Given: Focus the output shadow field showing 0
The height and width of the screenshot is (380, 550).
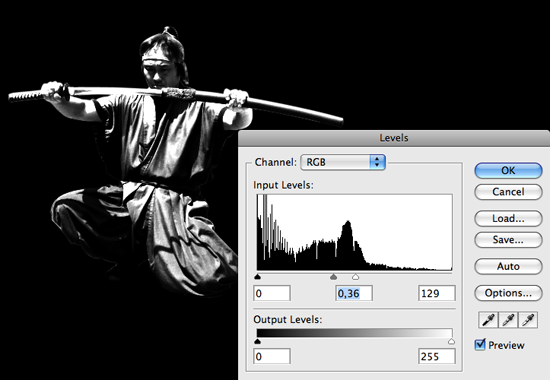Looking at the screenshot, I should click(x=272, y=356).
